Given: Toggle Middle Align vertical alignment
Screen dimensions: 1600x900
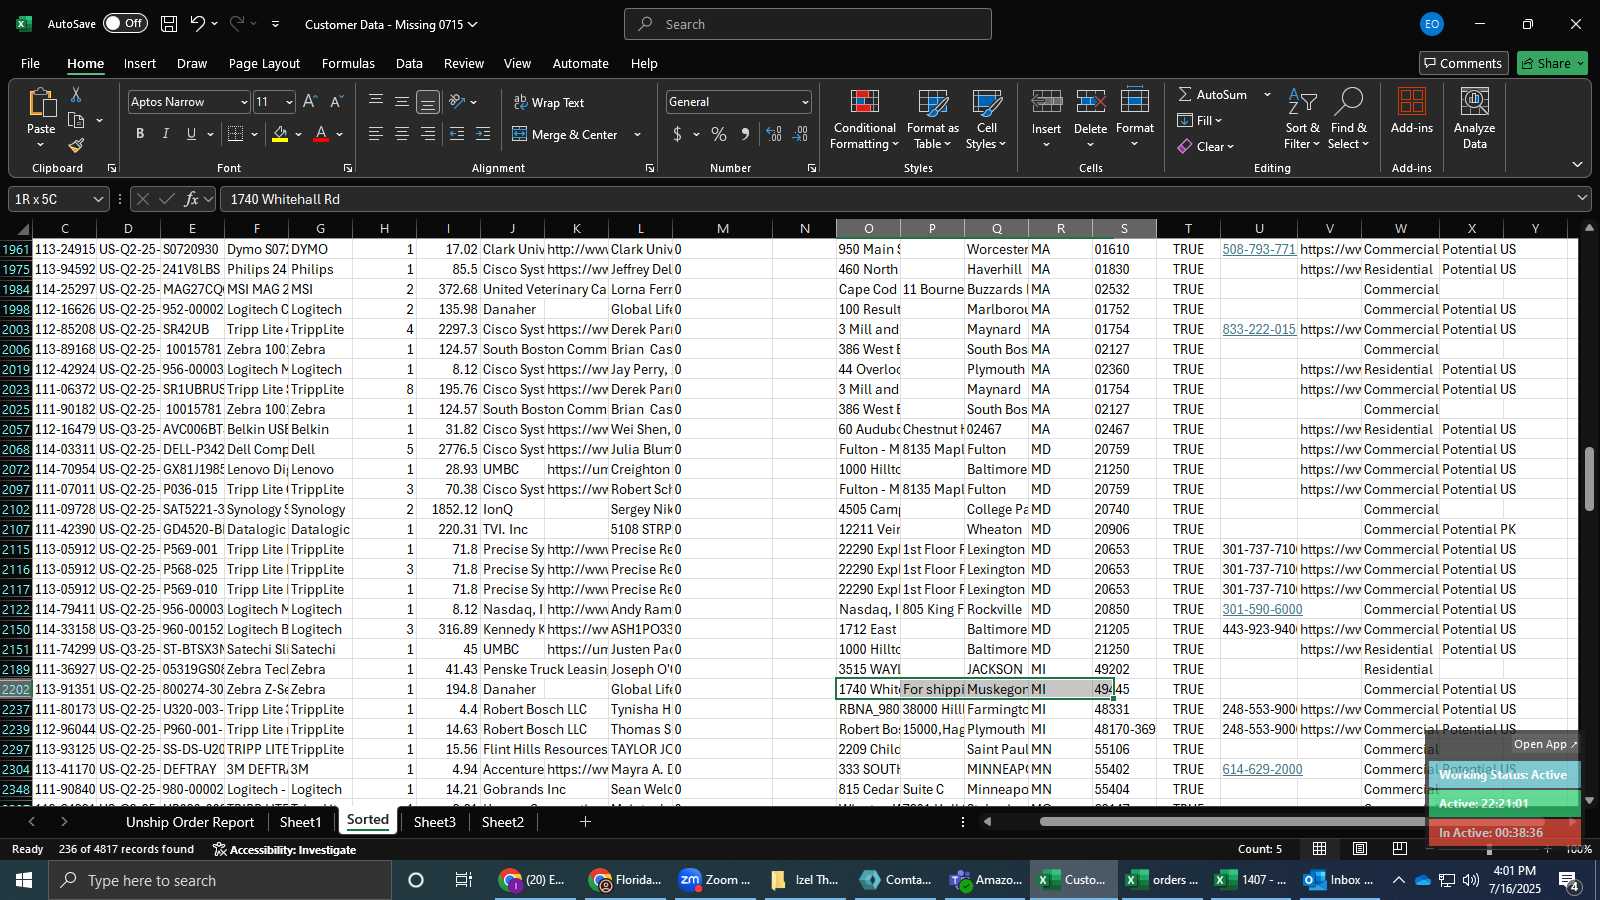Looking at the screenshot, I should (402, 102).
